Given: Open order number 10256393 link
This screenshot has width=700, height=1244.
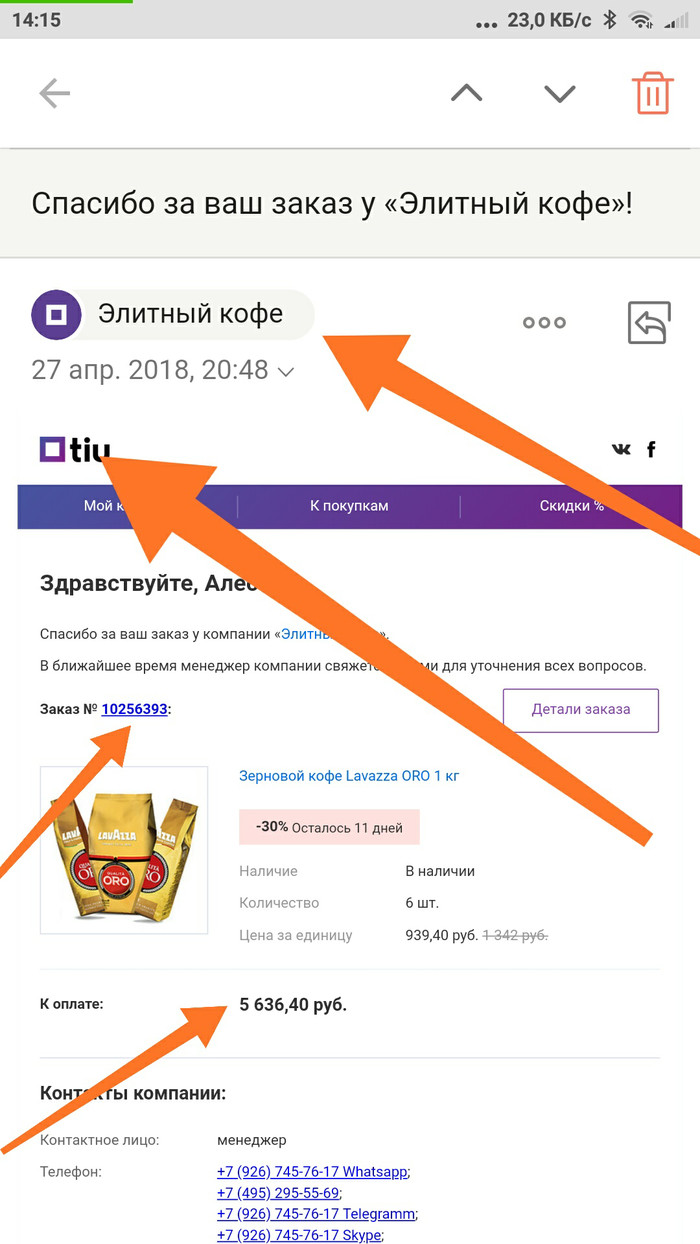Looking at the screenshot, I should (x=134, y=709).
